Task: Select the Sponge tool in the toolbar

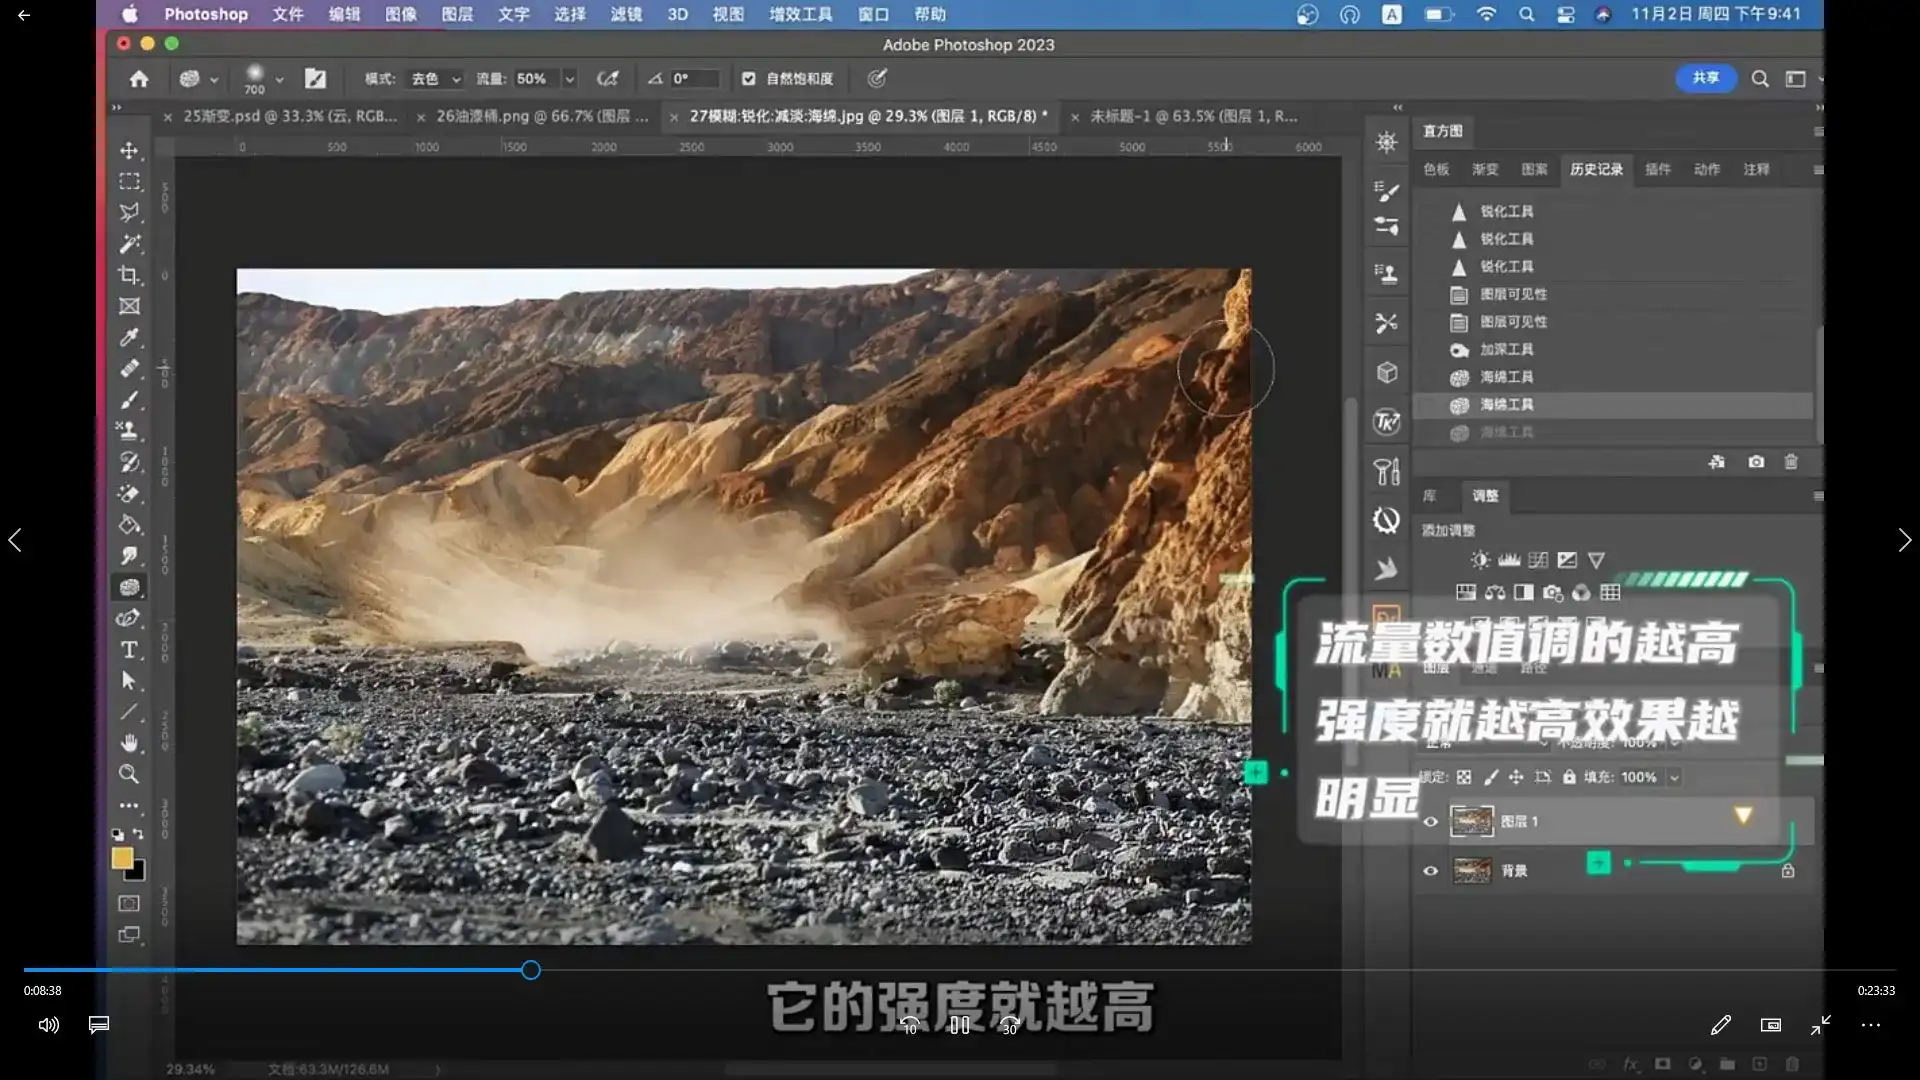Action: click(x=129, y=587)
